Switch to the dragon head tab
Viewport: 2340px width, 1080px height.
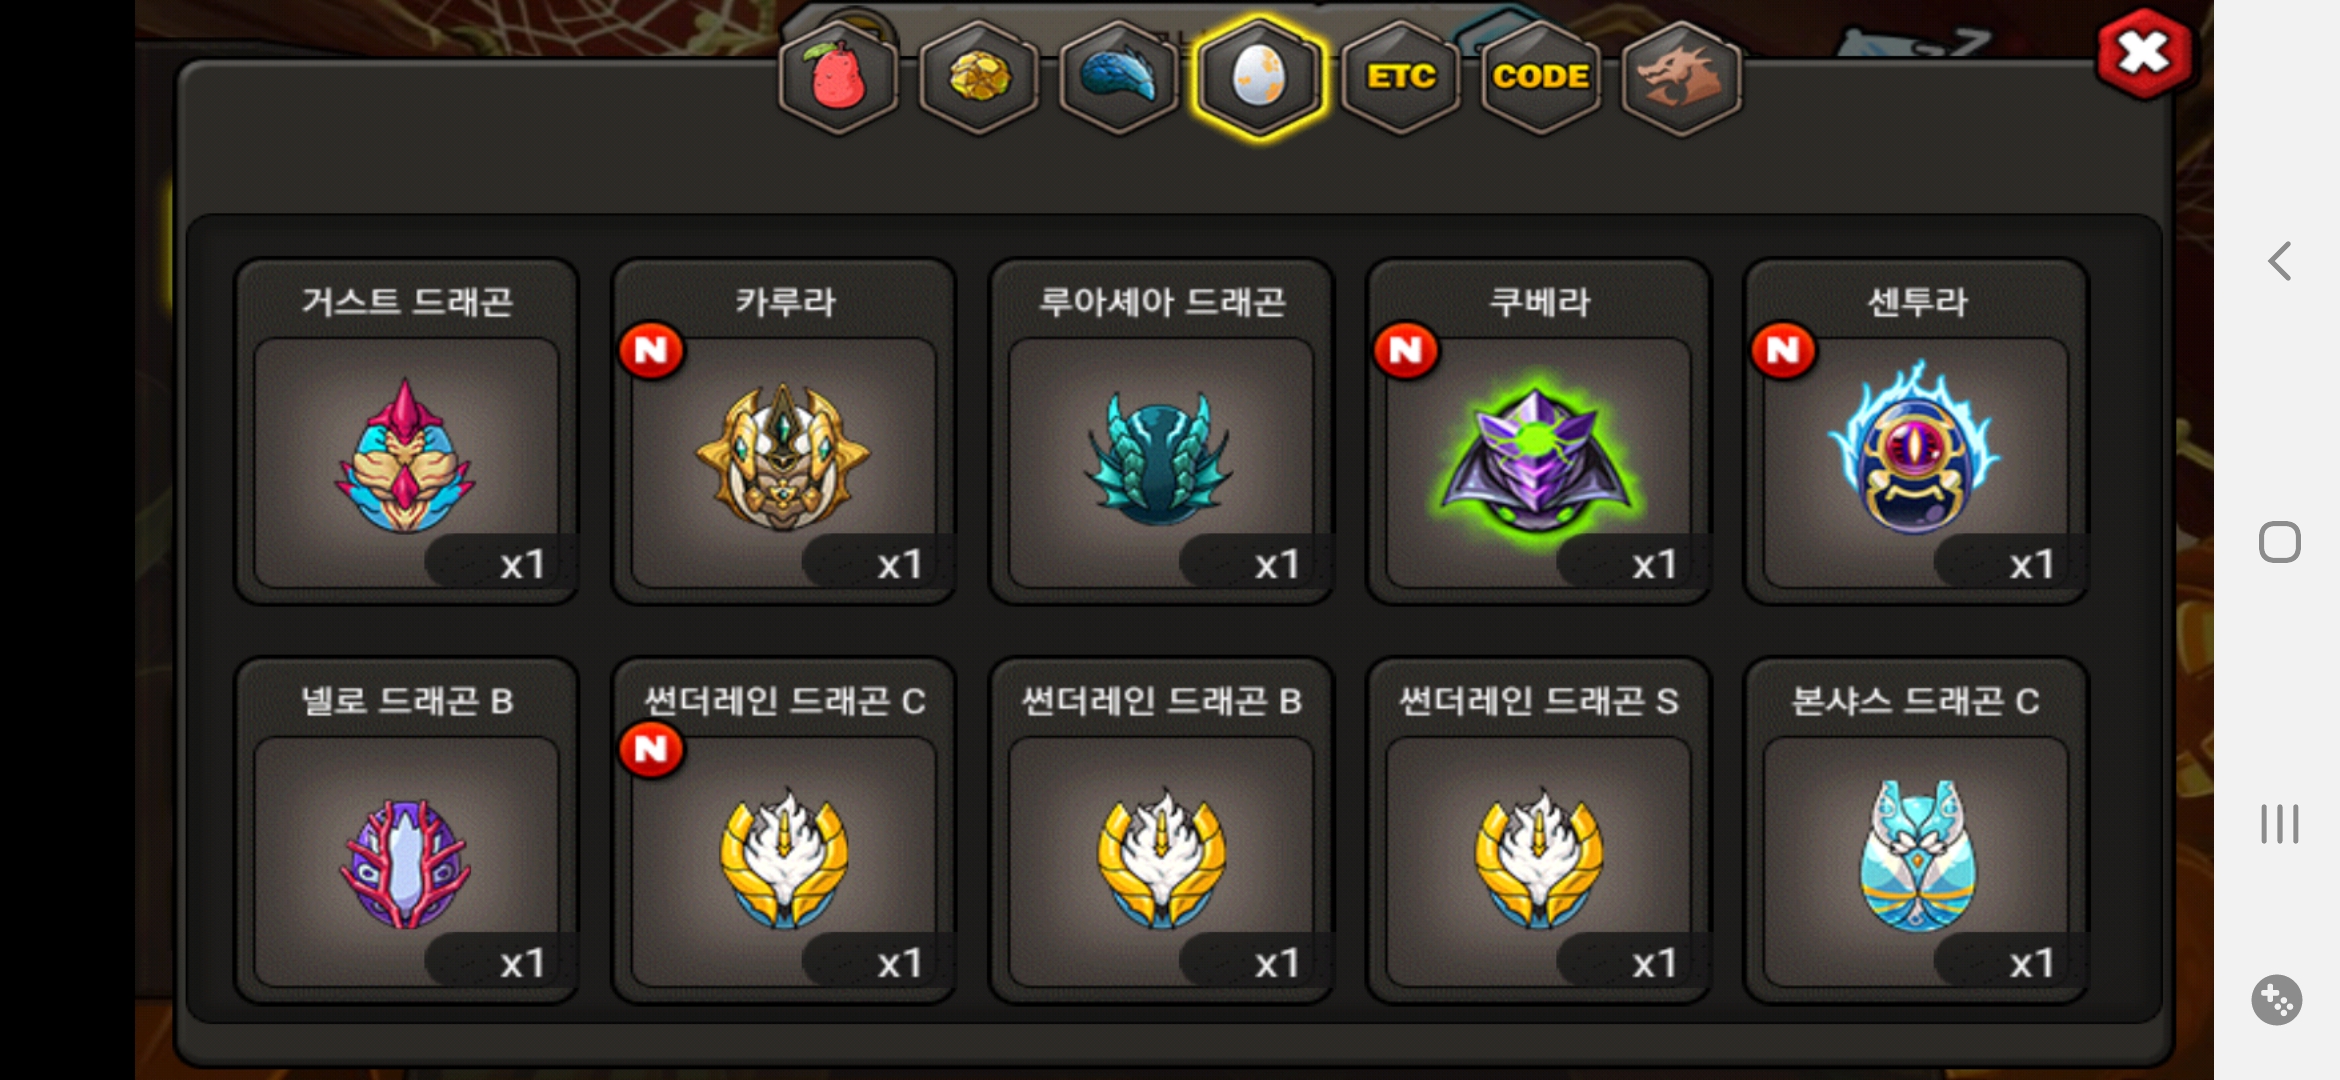tap(1681, 77)
